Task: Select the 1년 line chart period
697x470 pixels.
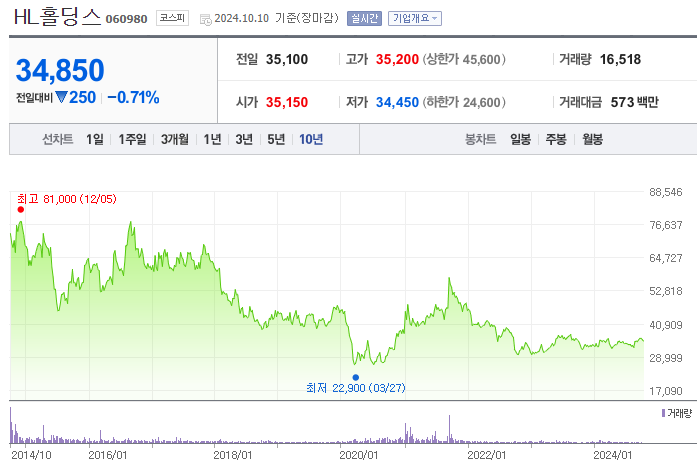Action: click(212, 140)
